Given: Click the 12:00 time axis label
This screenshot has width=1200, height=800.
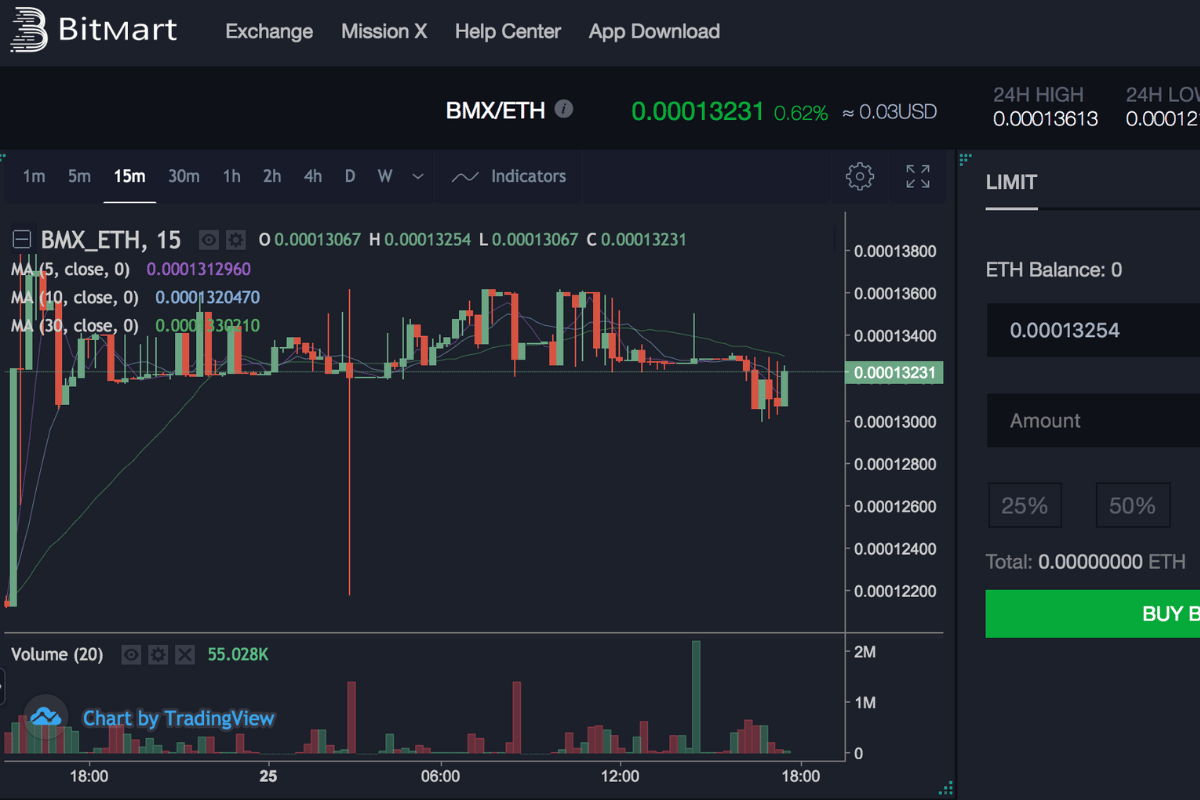Looking at the screenshot, I should (620, 776).
